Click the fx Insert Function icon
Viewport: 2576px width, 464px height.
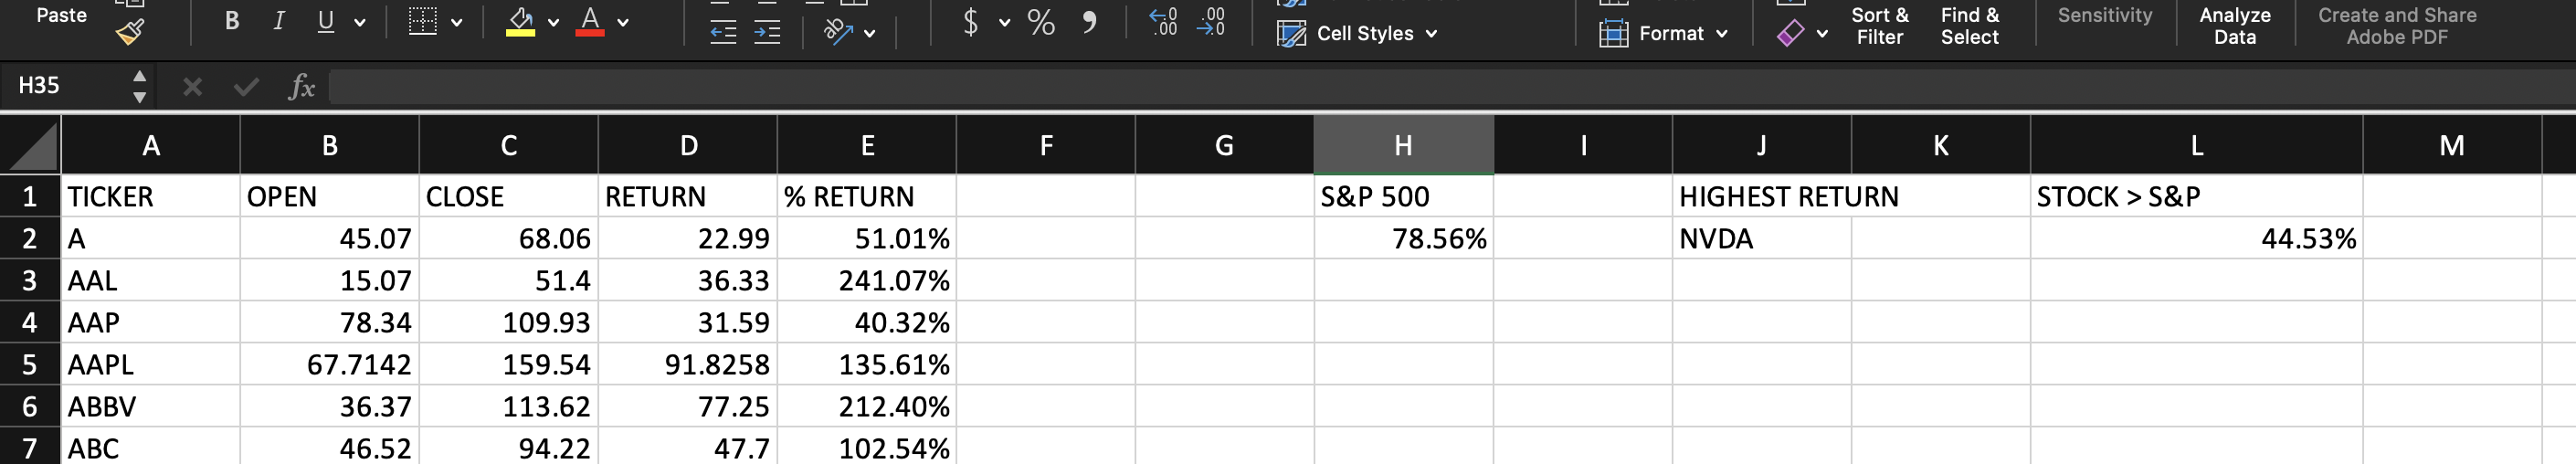point(301,87)
